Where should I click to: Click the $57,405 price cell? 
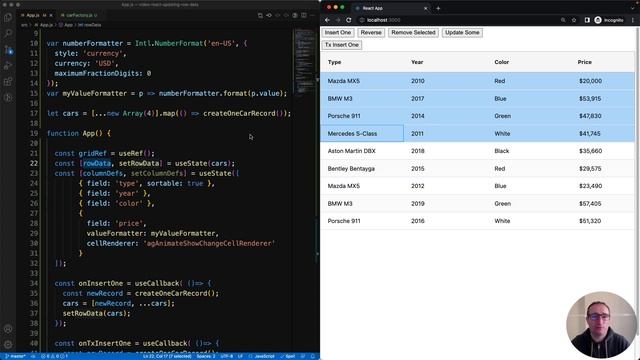pyautogui.click(x=590, y=203)
